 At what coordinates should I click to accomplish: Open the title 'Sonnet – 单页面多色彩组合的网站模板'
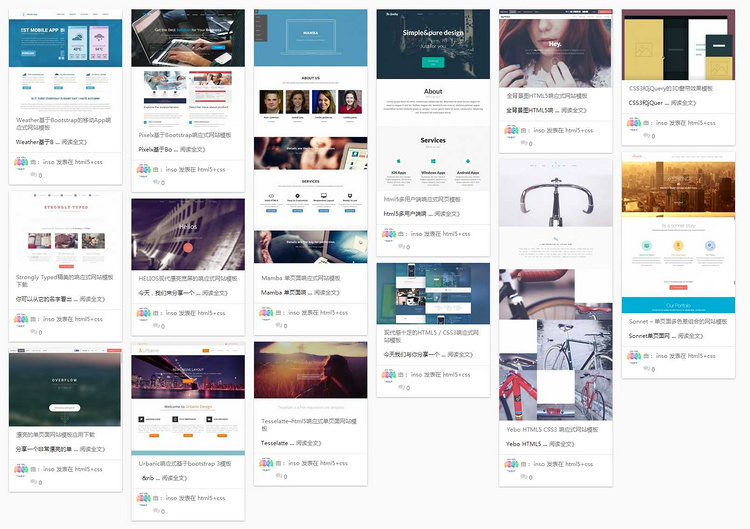[x=678, y=321]
